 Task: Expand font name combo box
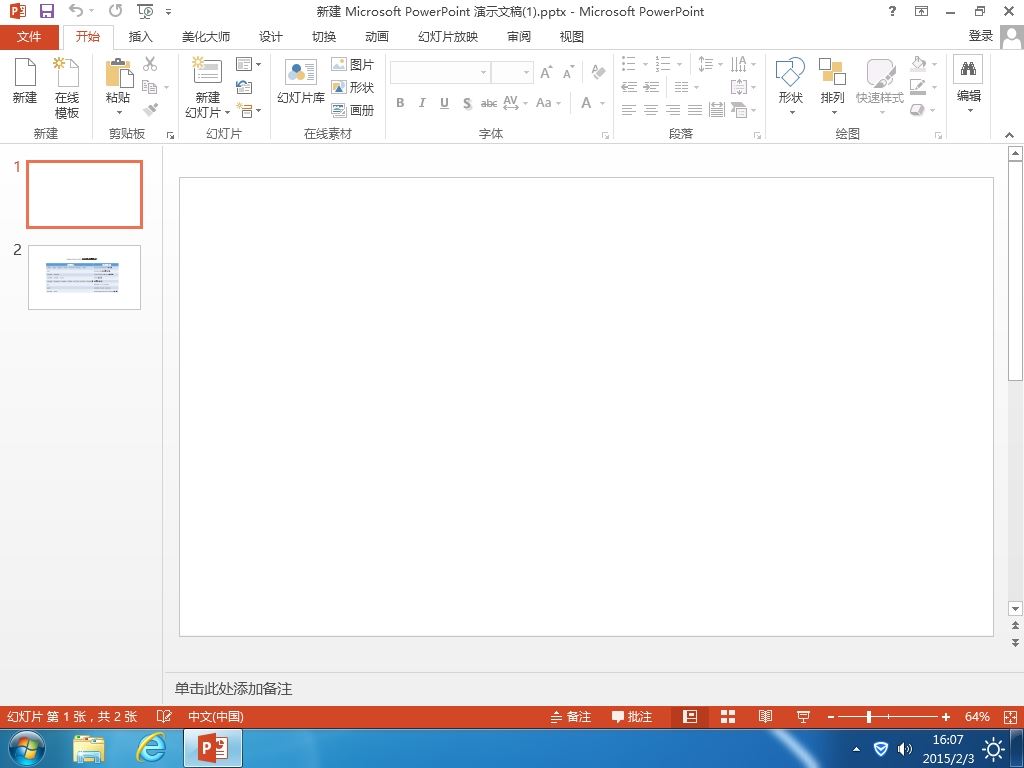tap(483, 72)
